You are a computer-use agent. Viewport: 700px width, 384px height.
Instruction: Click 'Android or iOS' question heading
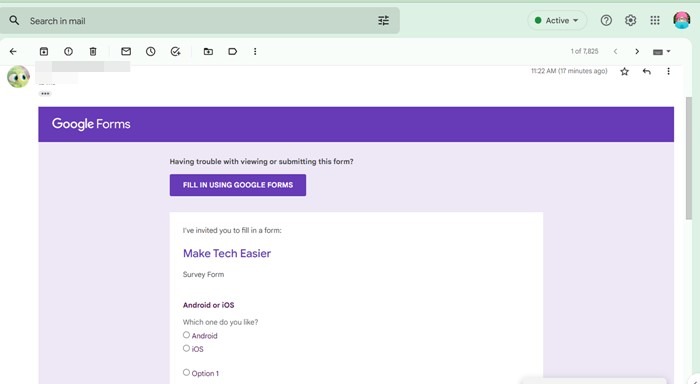coord(208,305)
